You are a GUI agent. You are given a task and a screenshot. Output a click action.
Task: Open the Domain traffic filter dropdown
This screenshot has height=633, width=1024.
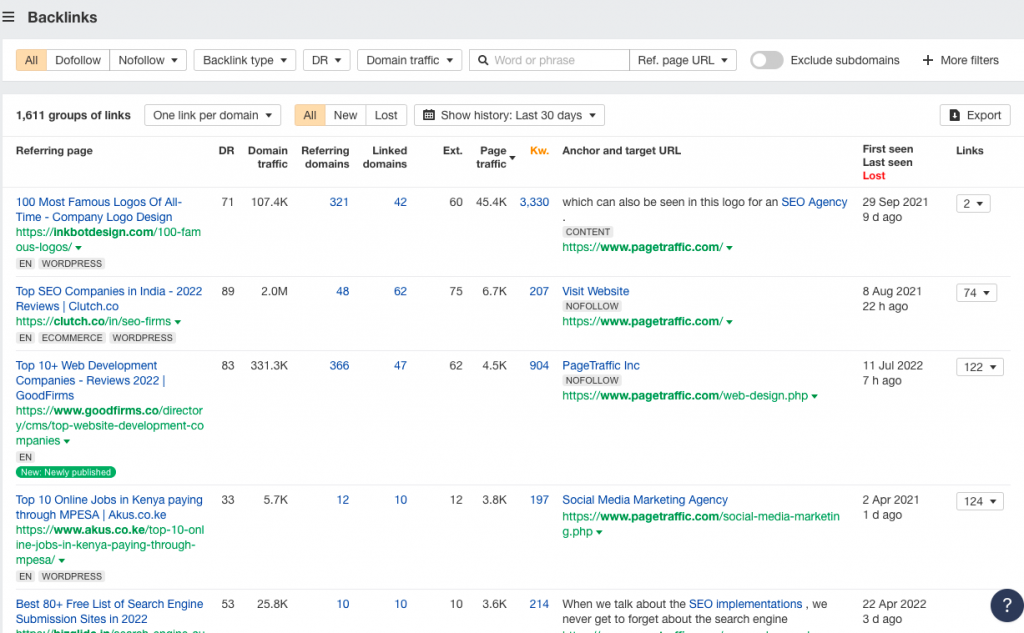(409, 60)
